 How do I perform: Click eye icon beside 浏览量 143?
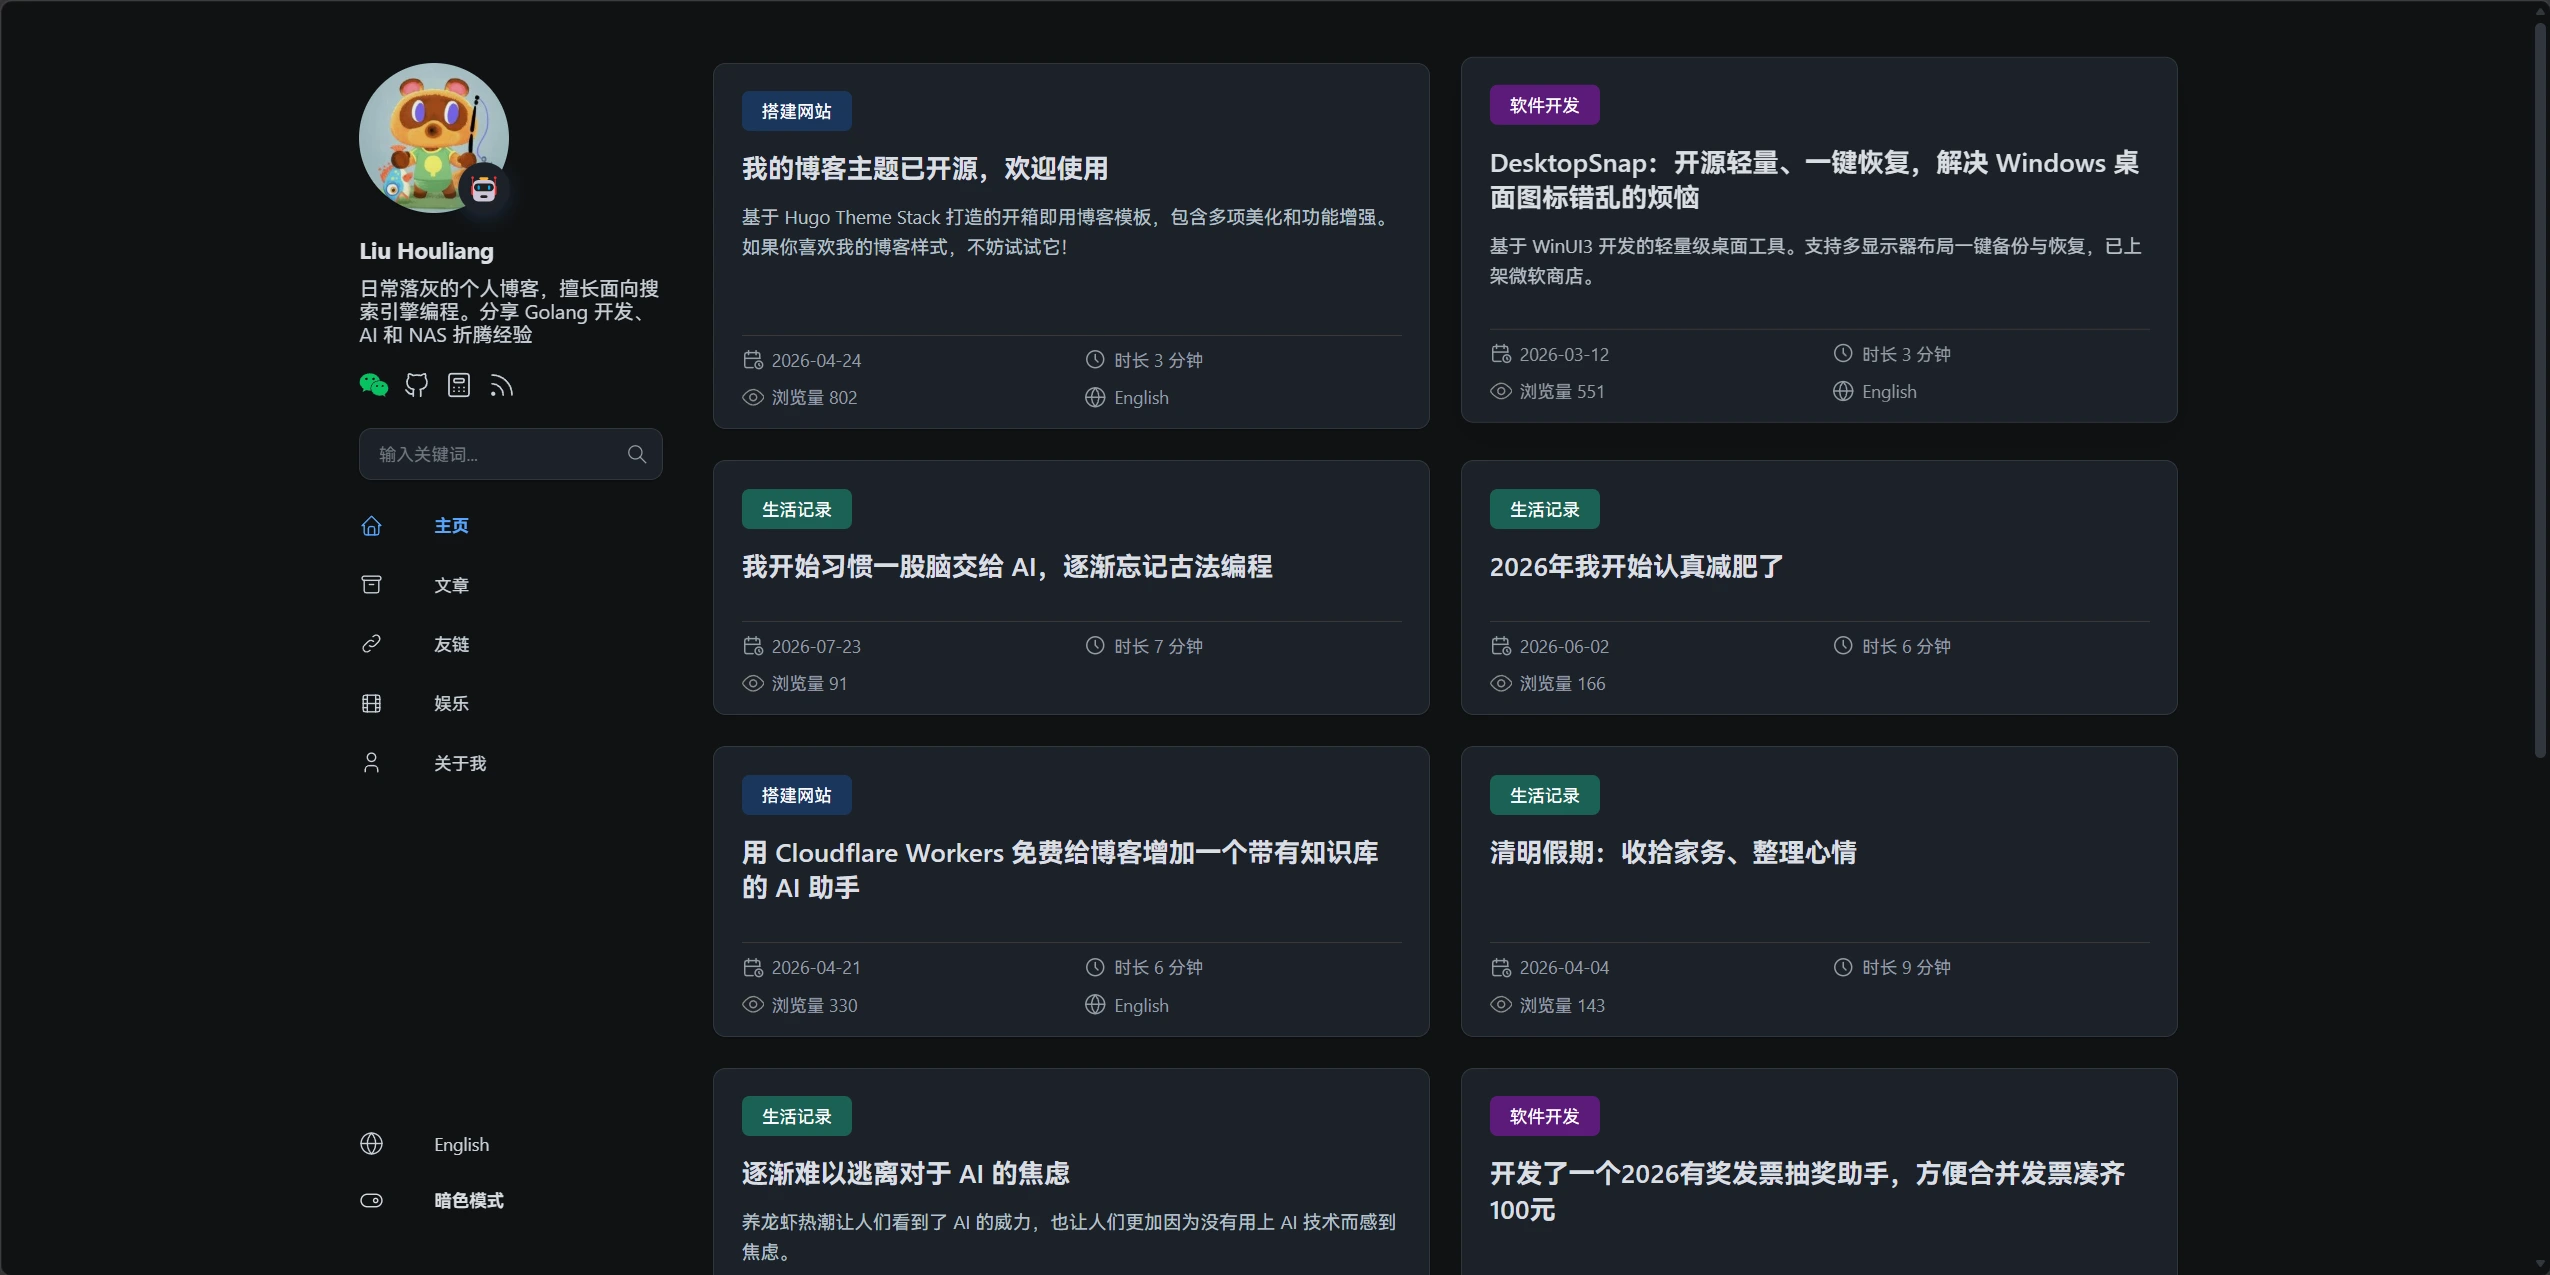(x=1501, y=1005)
